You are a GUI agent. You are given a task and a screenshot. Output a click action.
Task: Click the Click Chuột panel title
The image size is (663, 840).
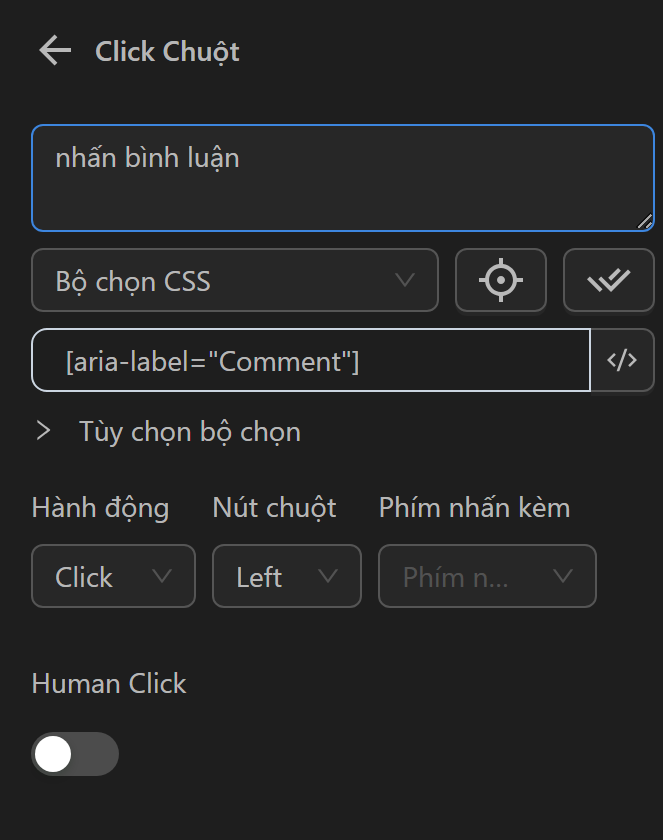click(x=167, y=52)
